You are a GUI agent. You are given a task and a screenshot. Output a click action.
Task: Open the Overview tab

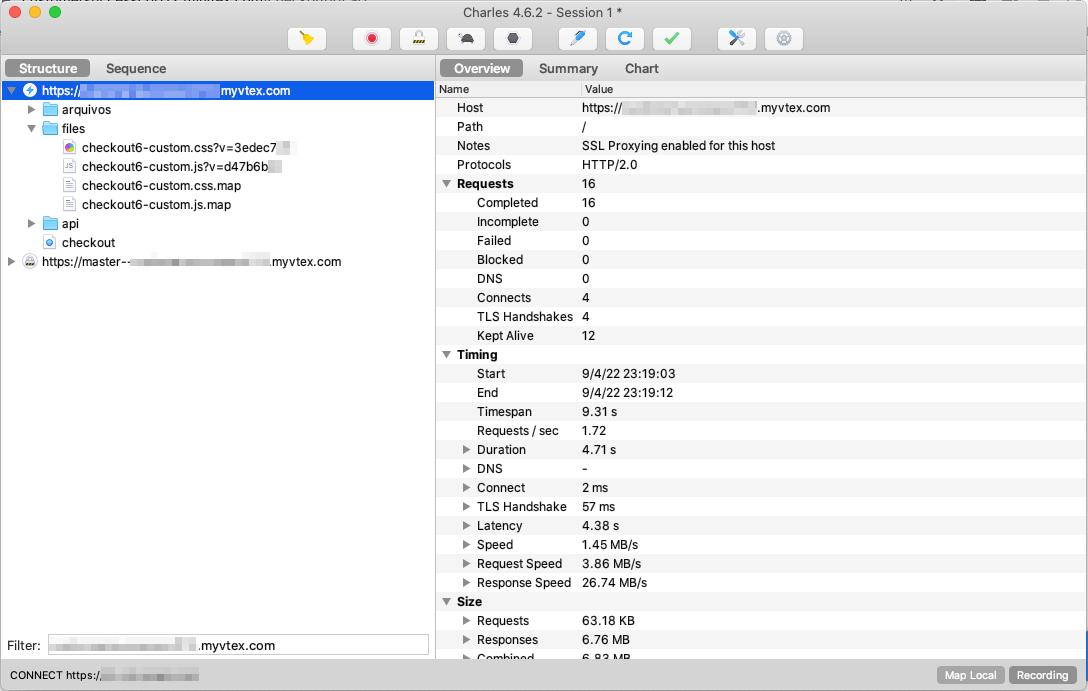tap(482, 68)
